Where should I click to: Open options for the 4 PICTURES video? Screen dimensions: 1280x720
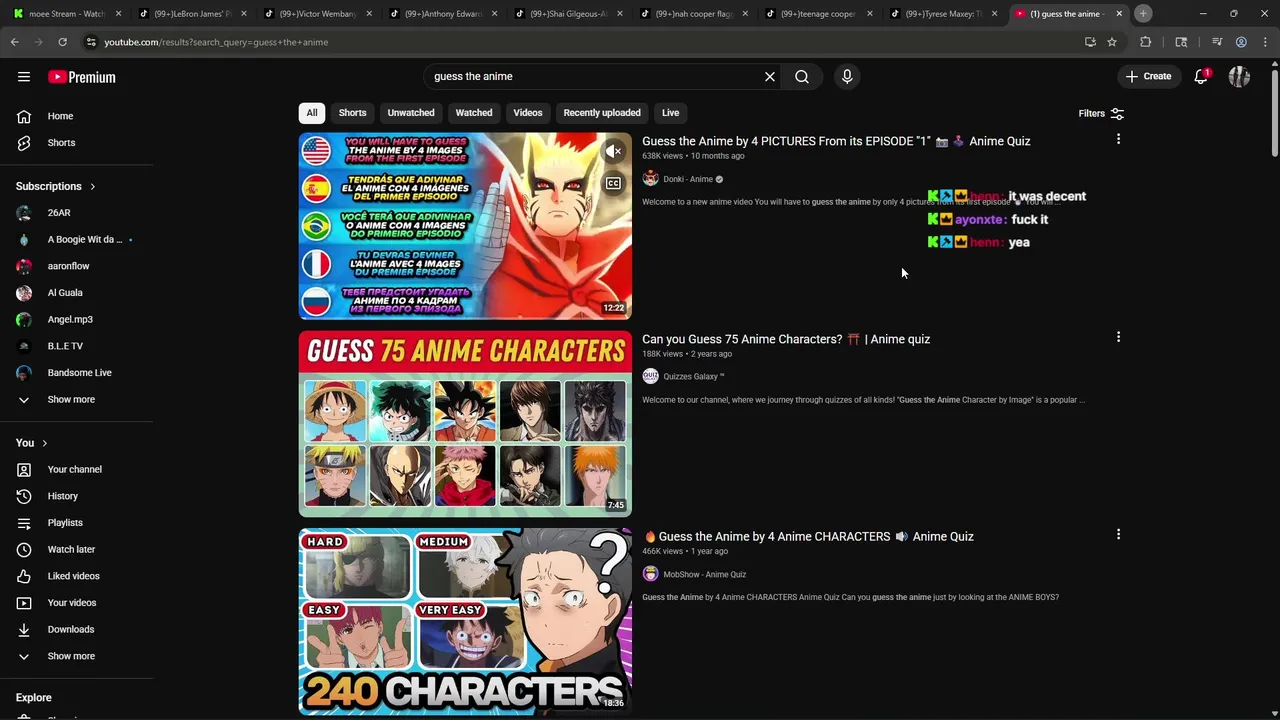coord(1118,140)
